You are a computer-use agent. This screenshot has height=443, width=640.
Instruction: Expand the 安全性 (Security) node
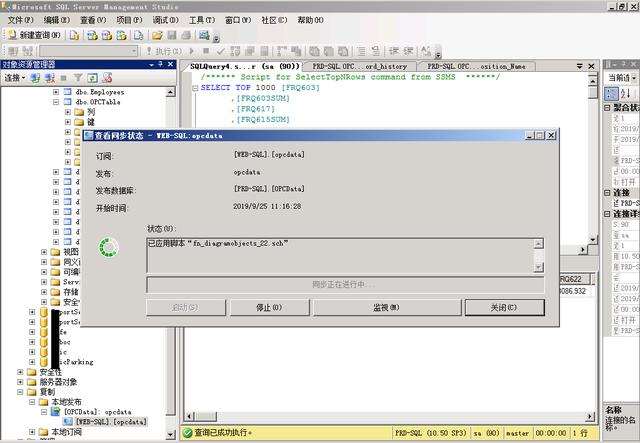click(21, 372)
